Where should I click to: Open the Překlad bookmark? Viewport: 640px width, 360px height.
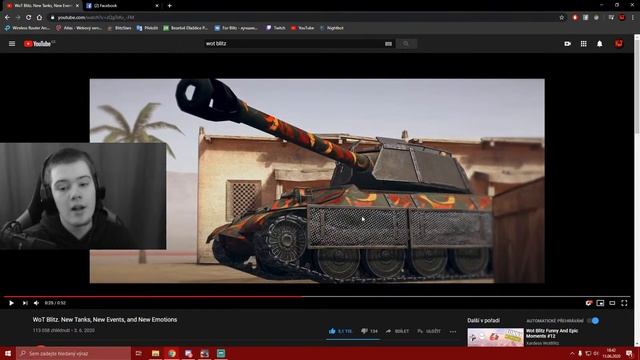coord(147,28)
